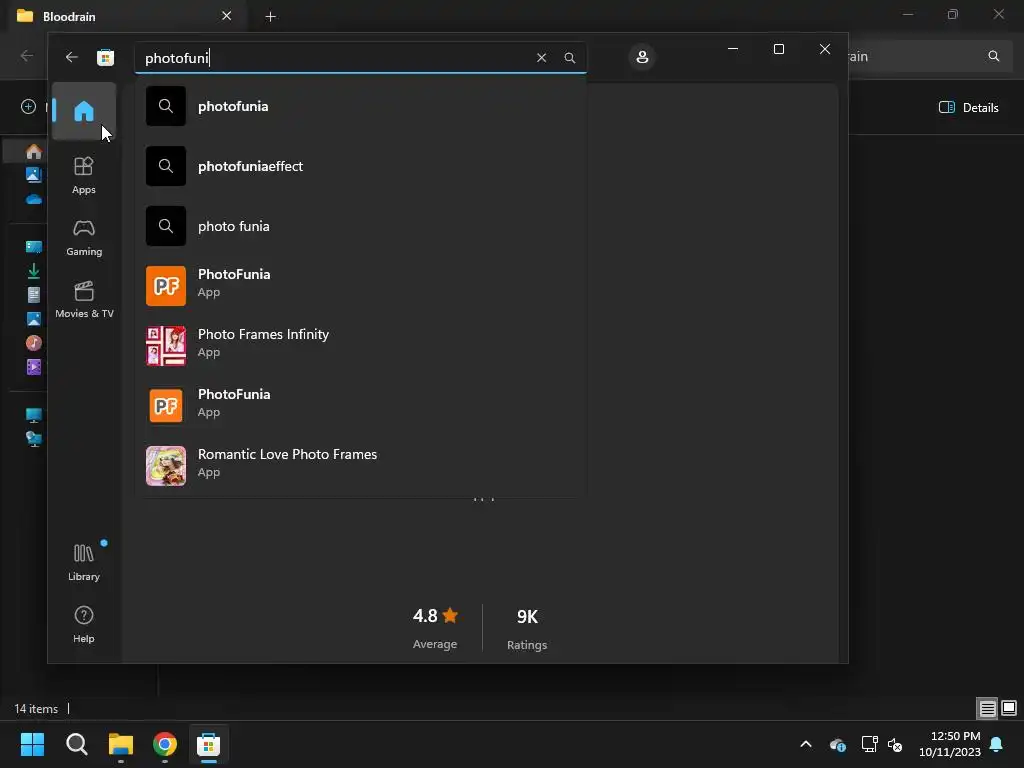Open network status tray icon
Viewport: 1024px width, 768px height.
click(869, 744)
